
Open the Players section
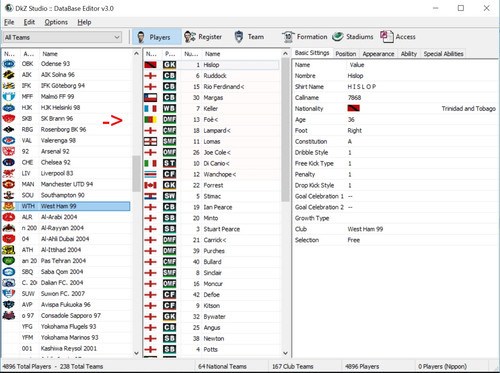point(157,37)
